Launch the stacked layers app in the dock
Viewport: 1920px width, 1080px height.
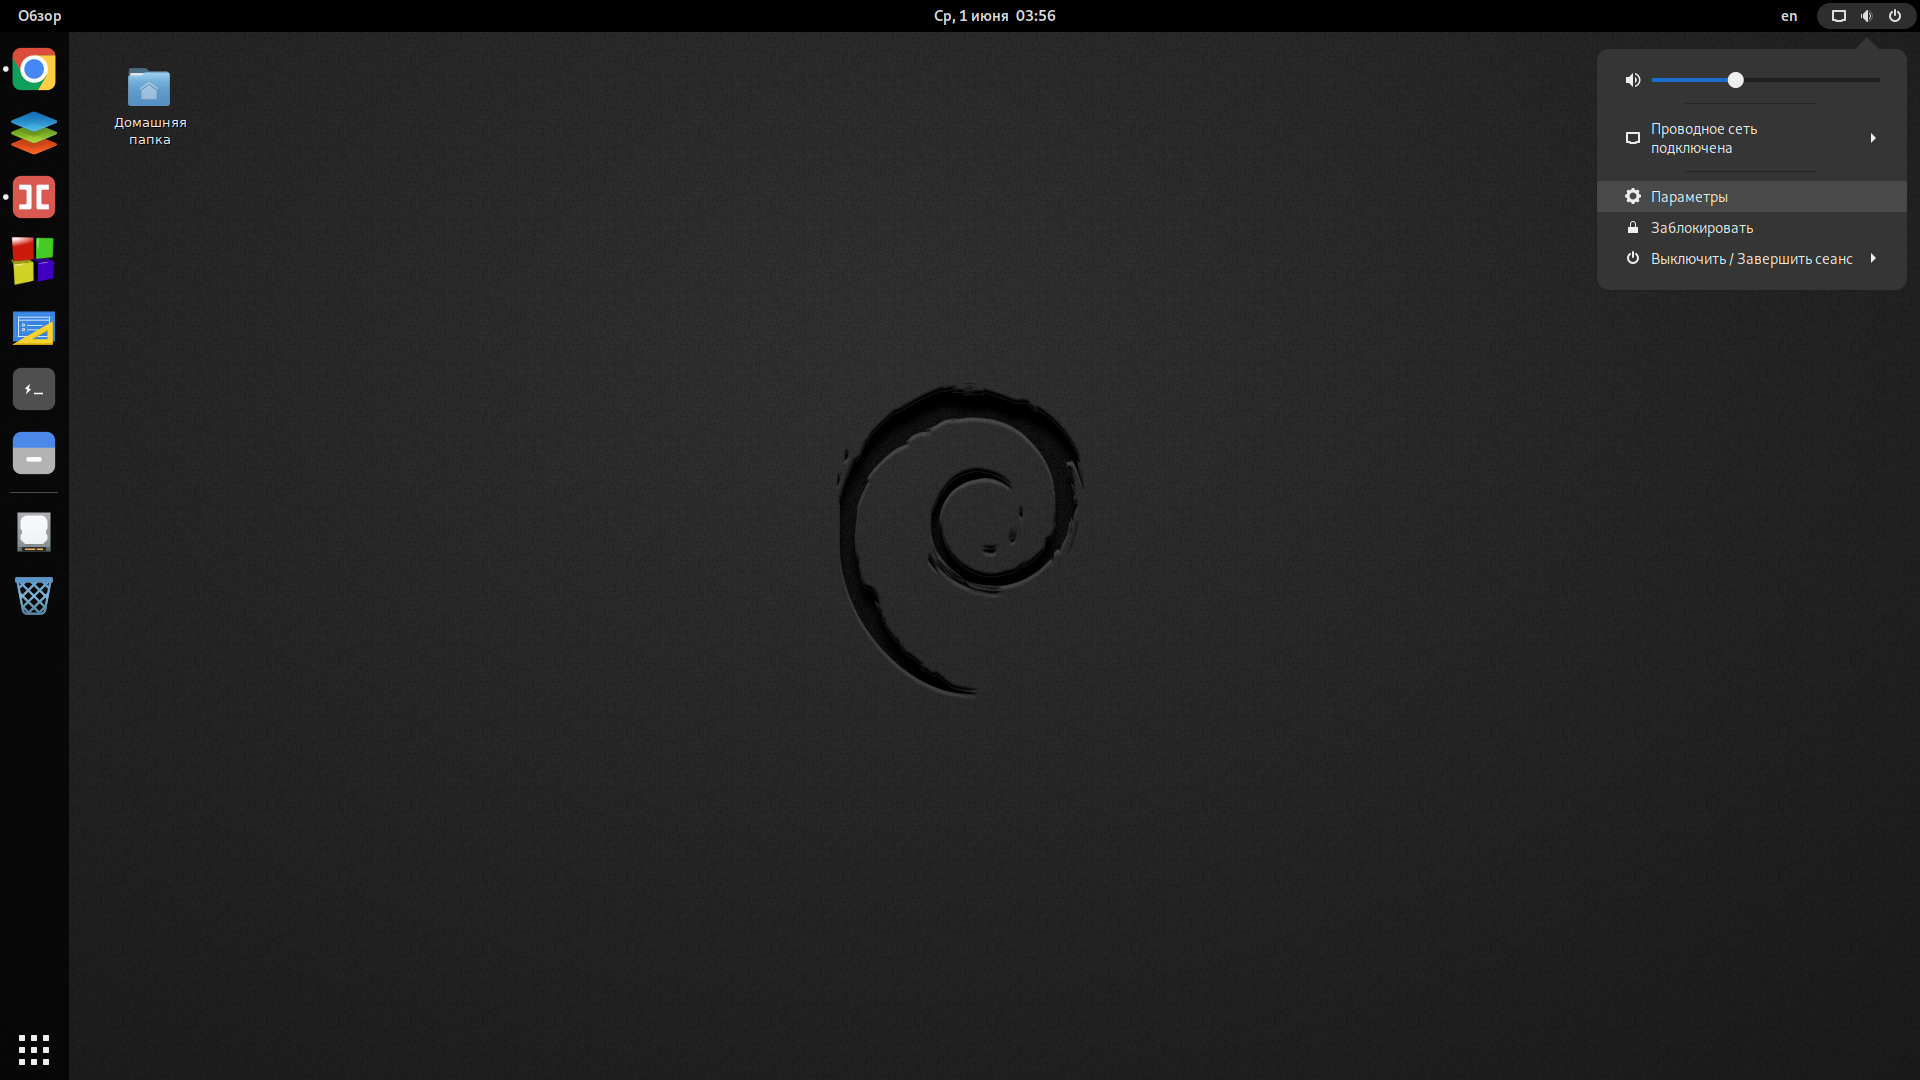point(34,133)
